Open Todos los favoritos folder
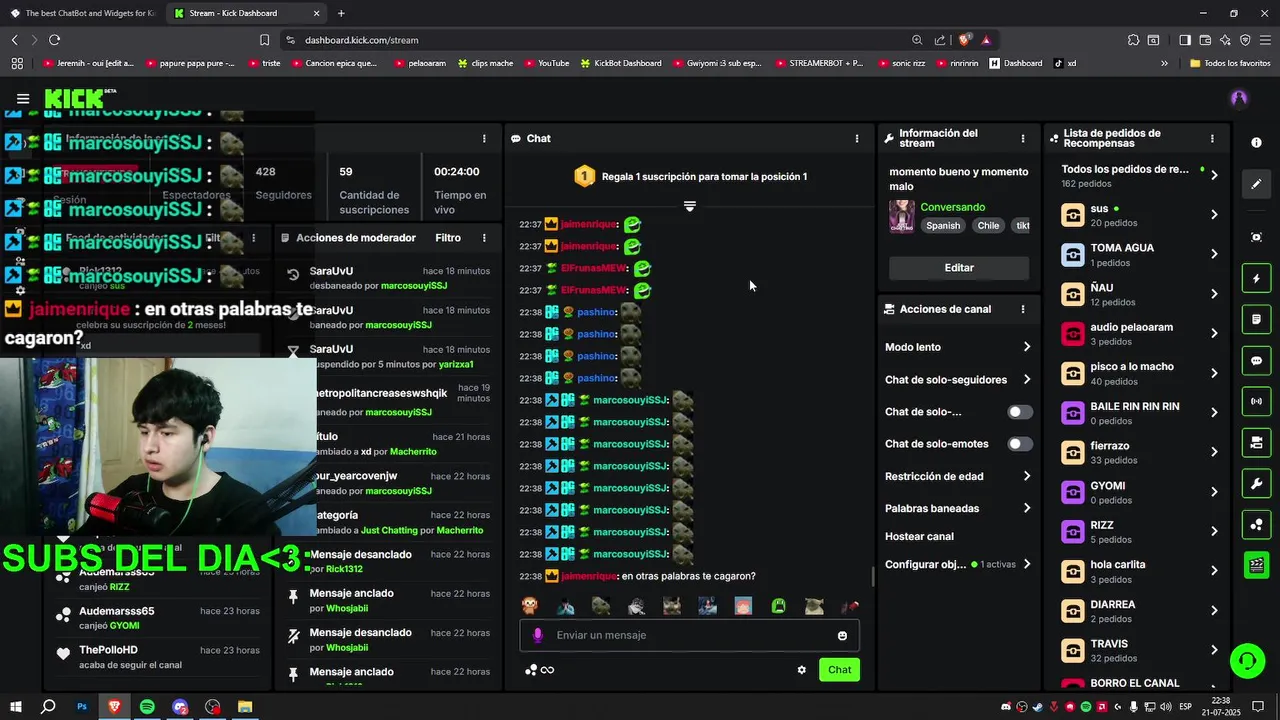Screen dimensions: 1280x720 tap(1230, 63)
